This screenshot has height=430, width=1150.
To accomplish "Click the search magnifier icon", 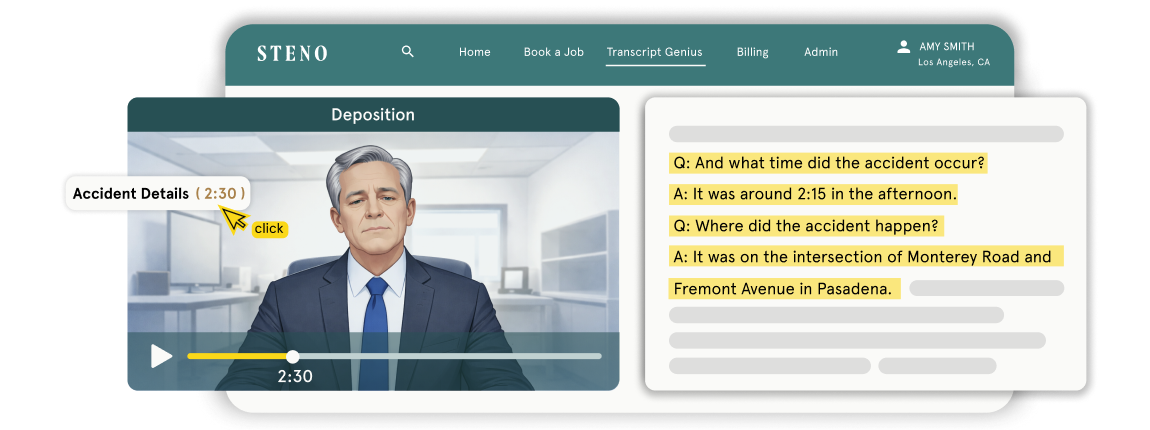I will point(407,52).
